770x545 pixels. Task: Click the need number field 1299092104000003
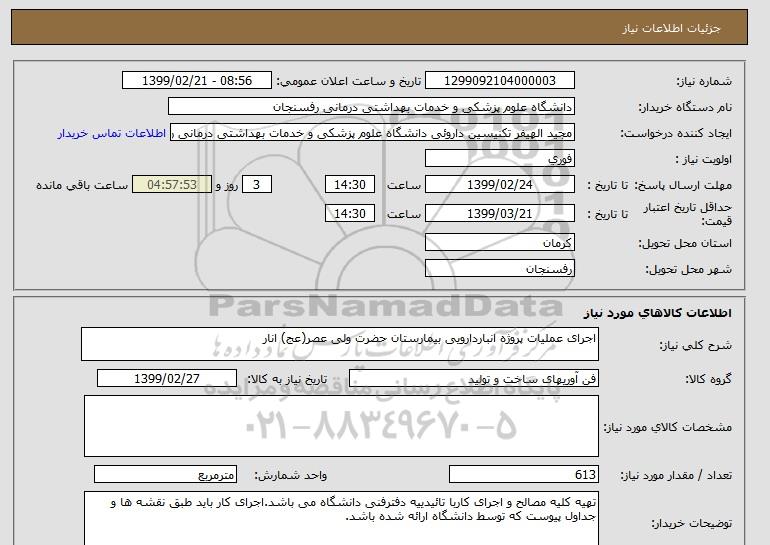[x=499, y=81]
